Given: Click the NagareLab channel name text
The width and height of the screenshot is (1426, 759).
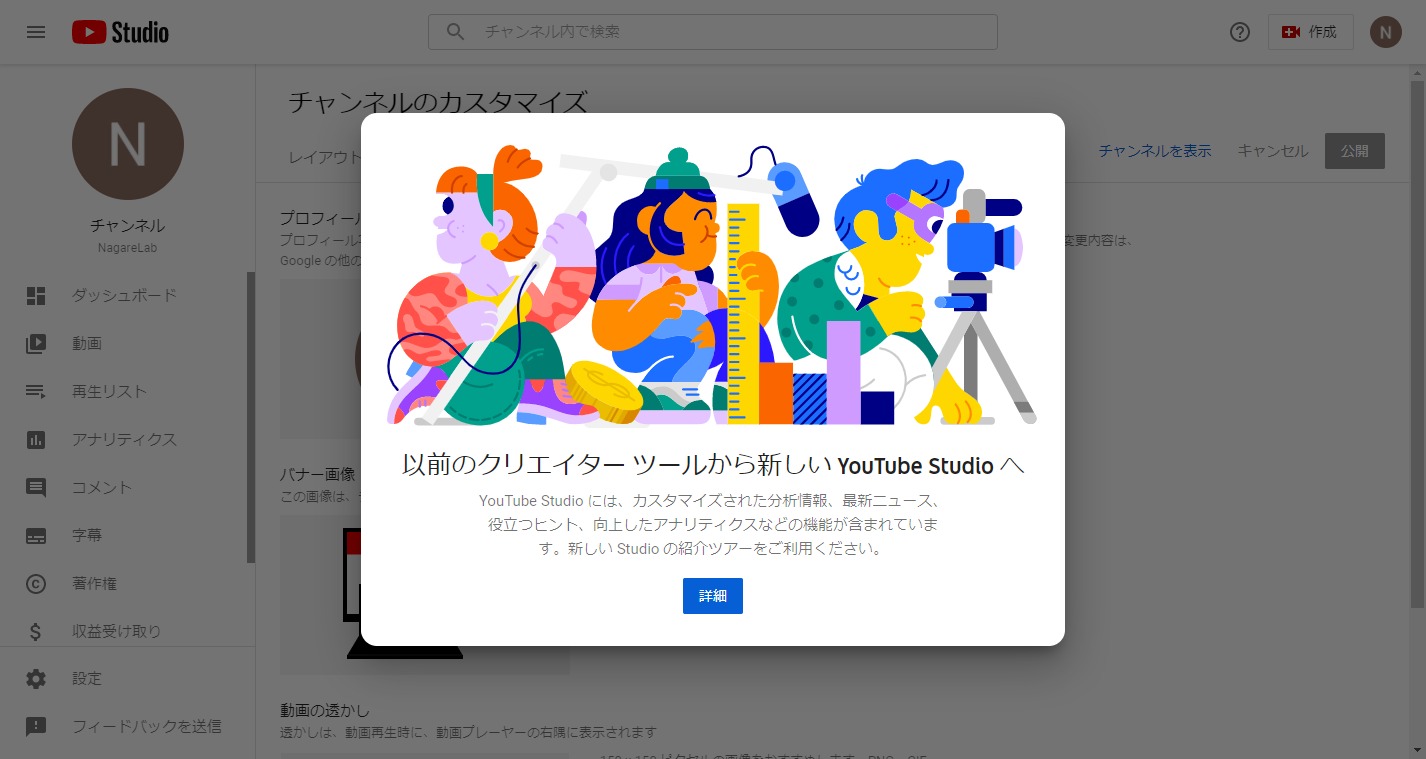Looking at the screenshot, I should point(128,248).
